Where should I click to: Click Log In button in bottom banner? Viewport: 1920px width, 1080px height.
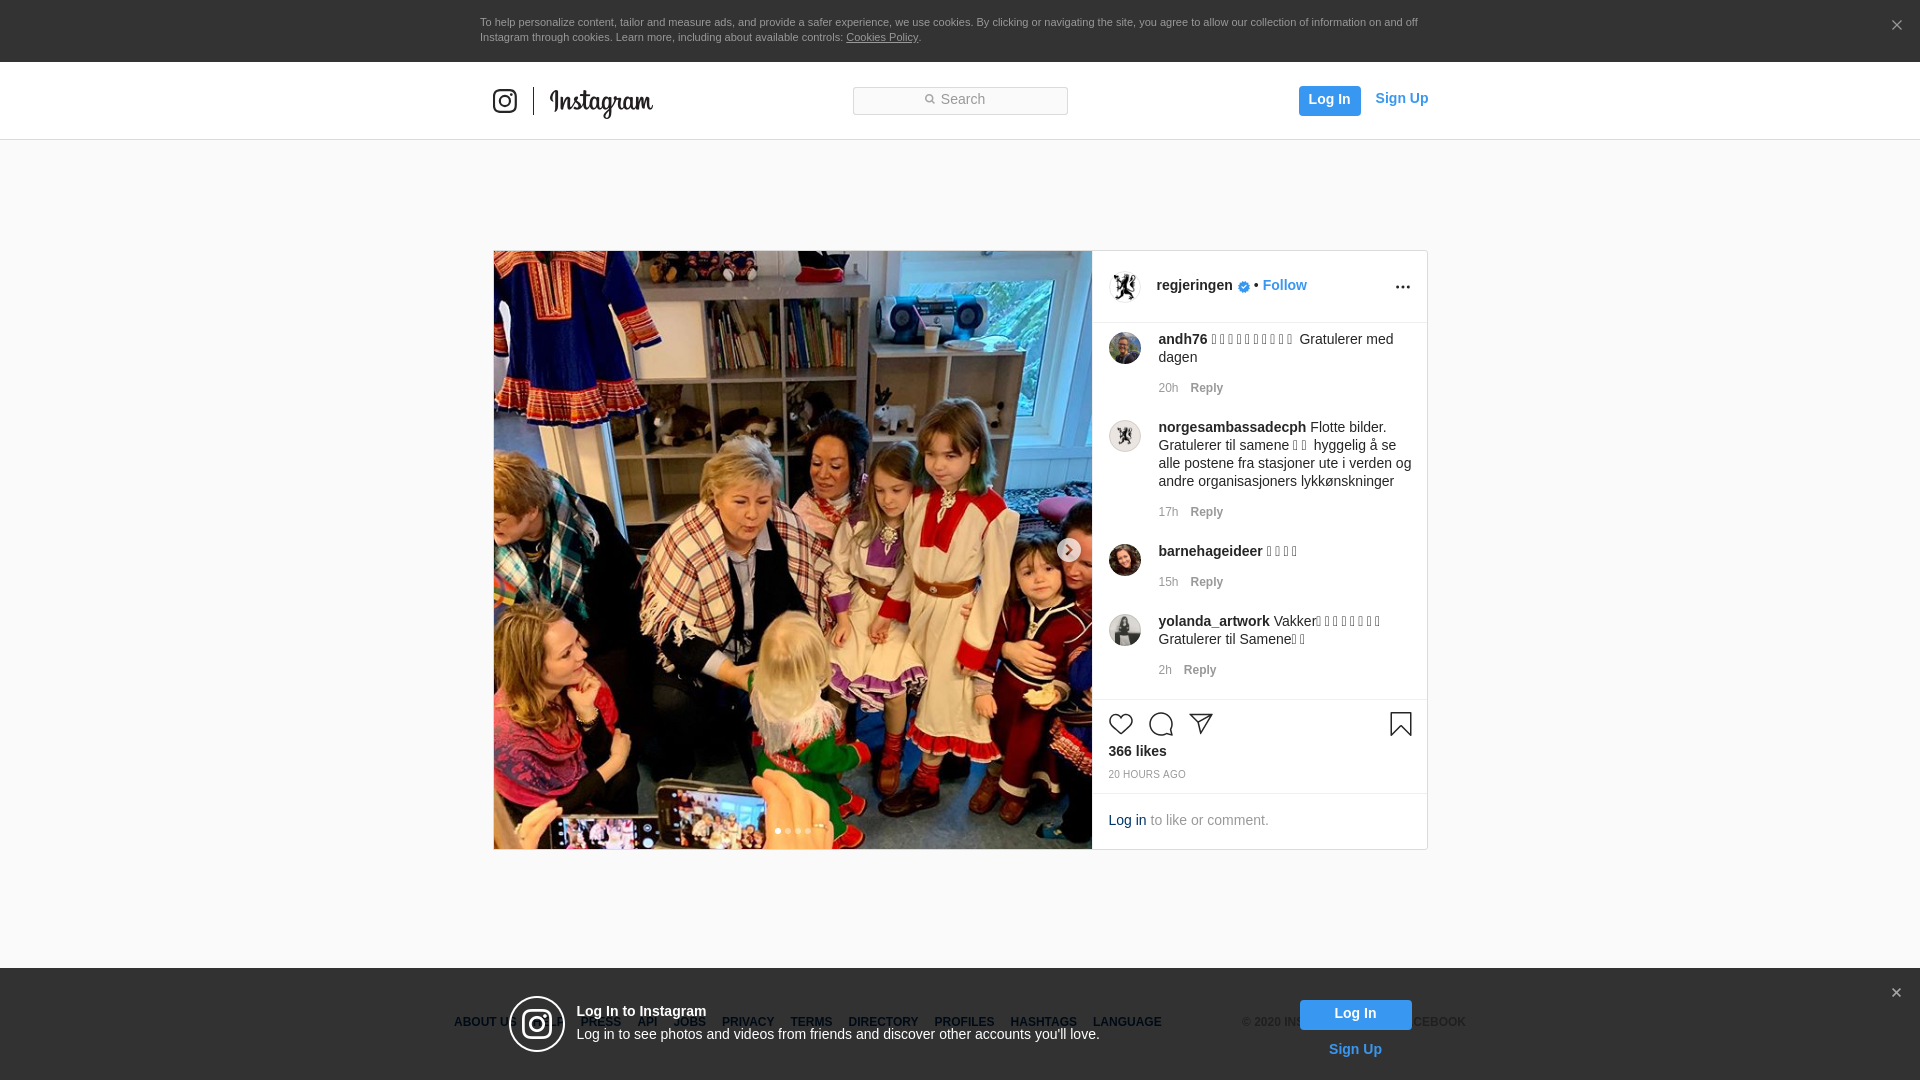[1355, 1015]
